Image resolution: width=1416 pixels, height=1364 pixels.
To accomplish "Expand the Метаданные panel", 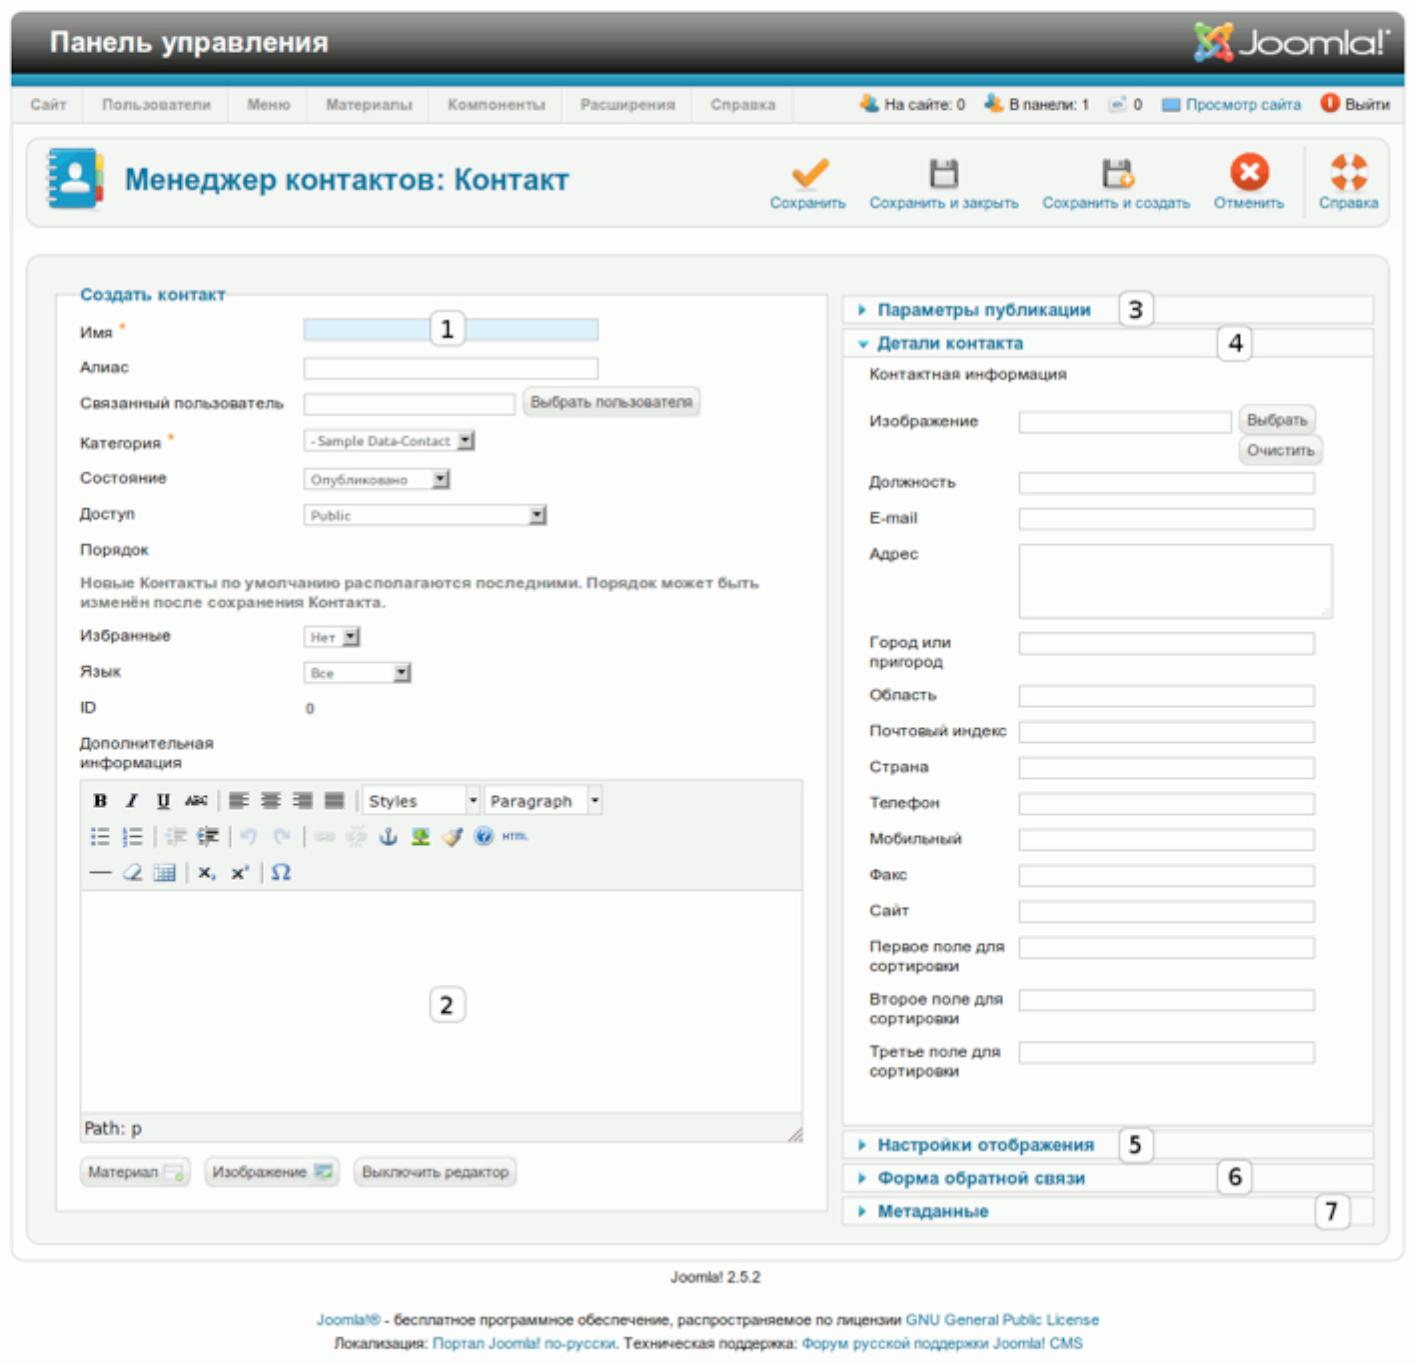I will [x=932, y=1211].
